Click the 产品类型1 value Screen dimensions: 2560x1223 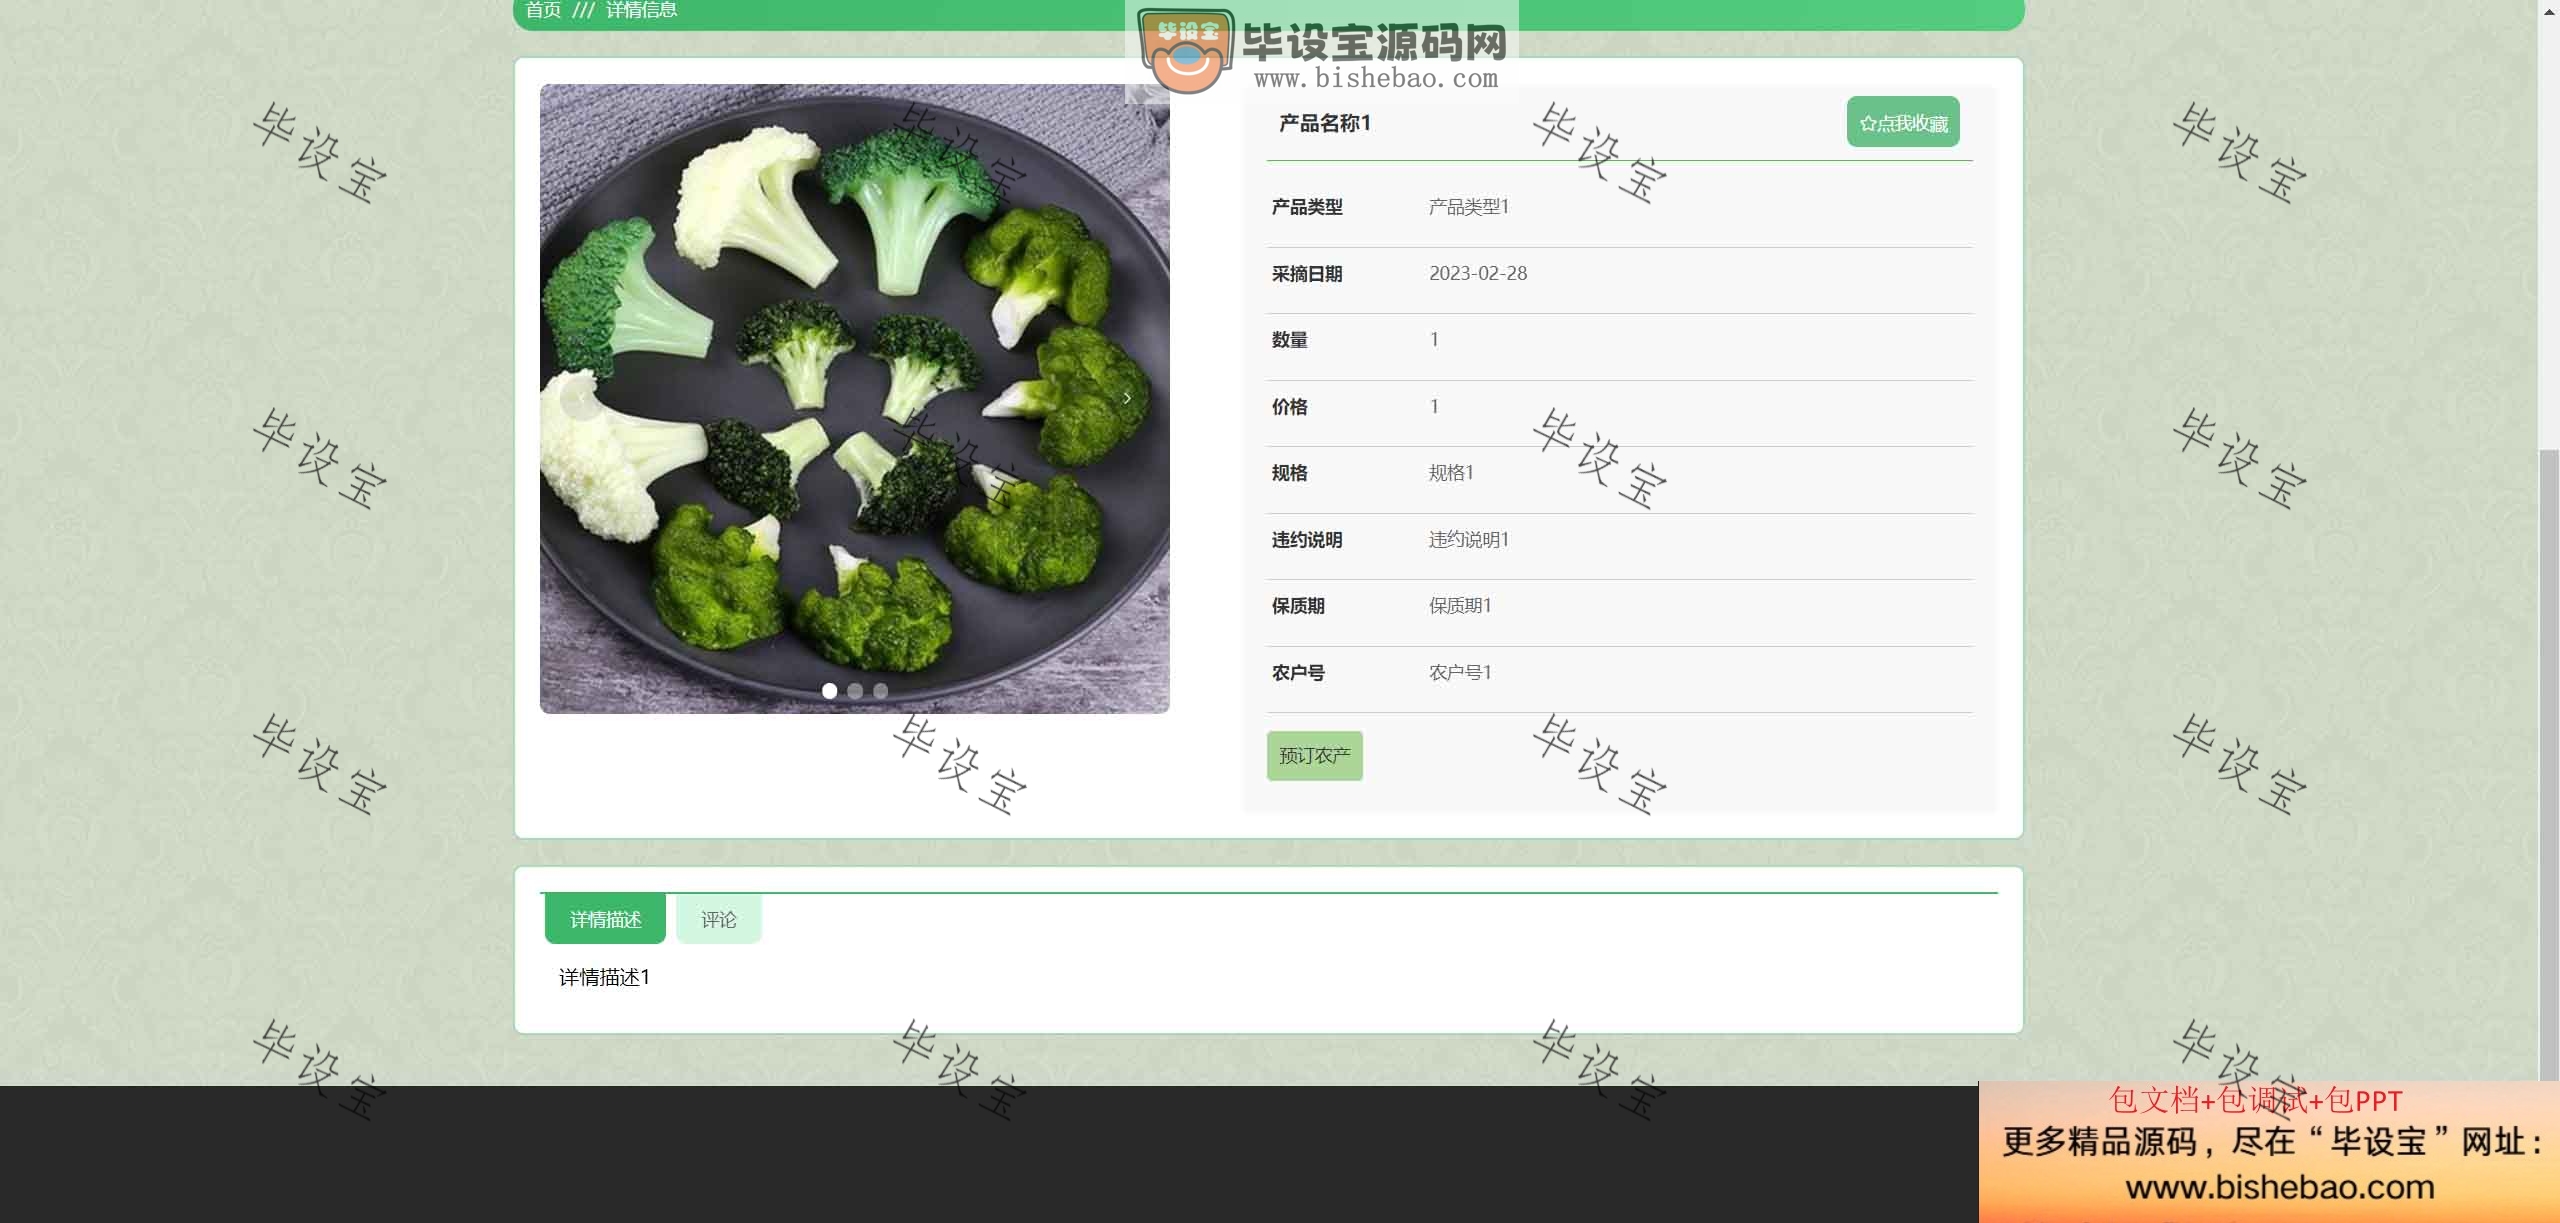[x=1468, y=207]
